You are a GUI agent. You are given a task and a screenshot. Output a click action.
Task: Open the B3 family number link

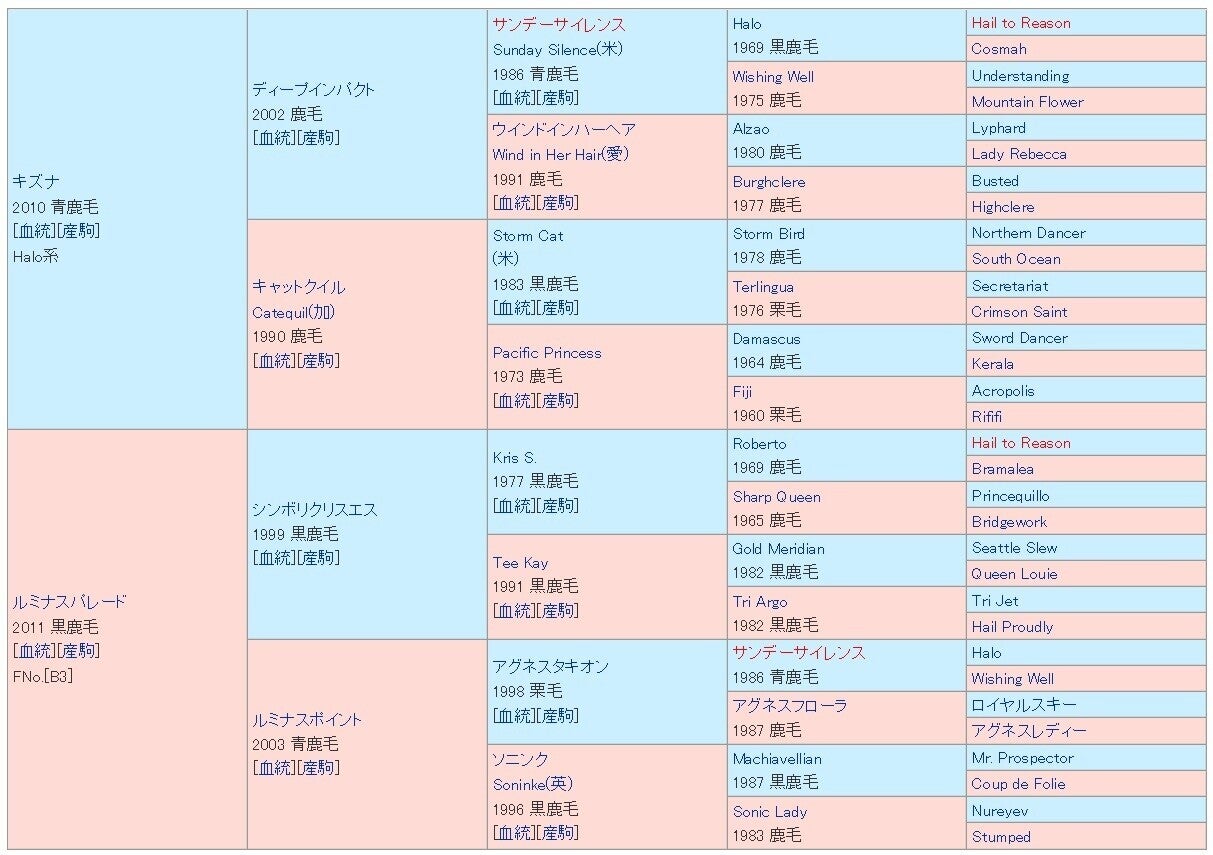[x=58, y=676]
